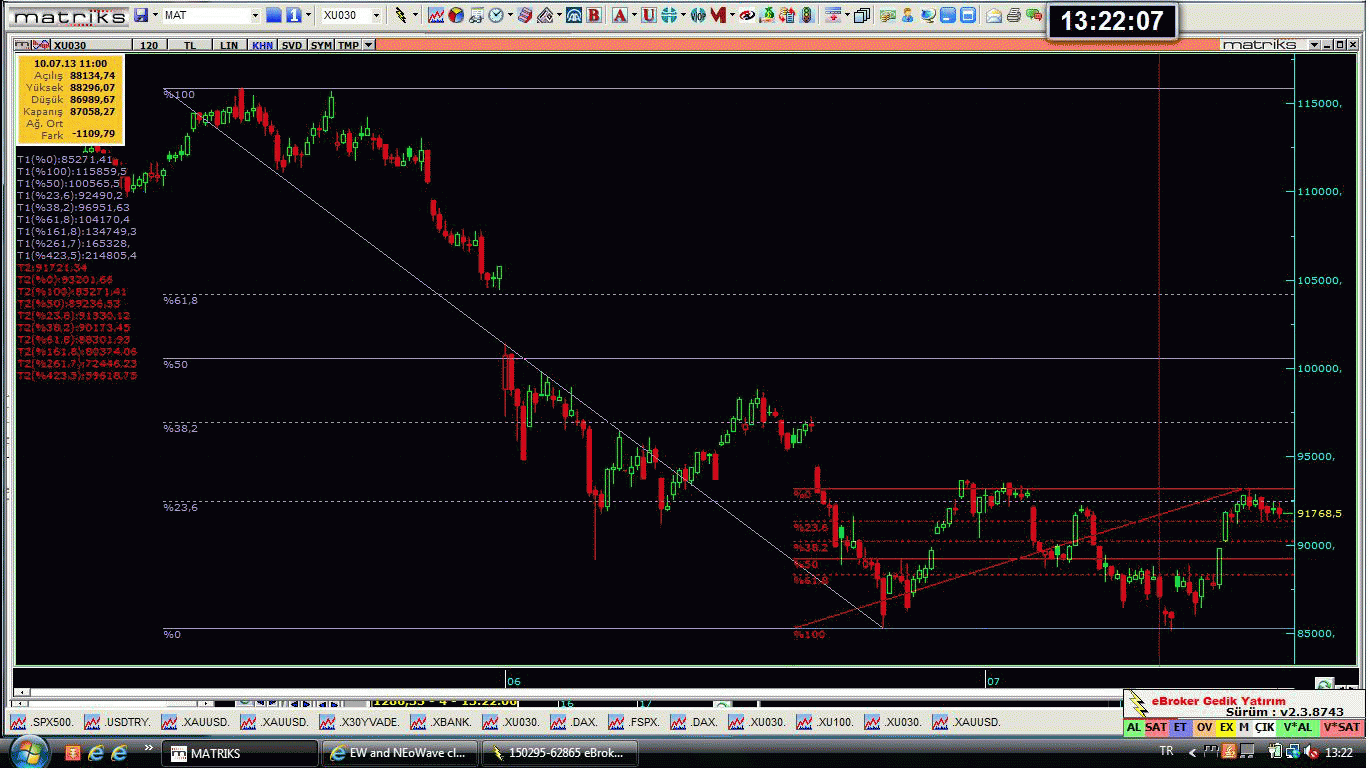The image size is (1370, 770).
Task: Click the red letter B icon
Action: (594, 15)
